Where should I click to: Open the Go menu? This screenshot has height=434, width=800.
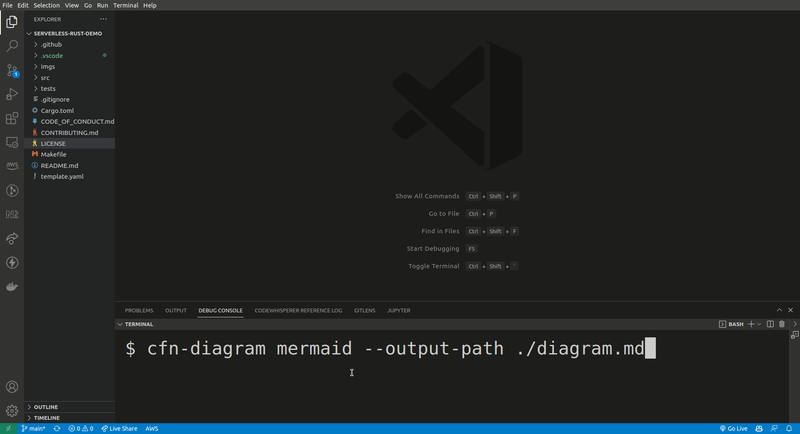pos(88,5)
